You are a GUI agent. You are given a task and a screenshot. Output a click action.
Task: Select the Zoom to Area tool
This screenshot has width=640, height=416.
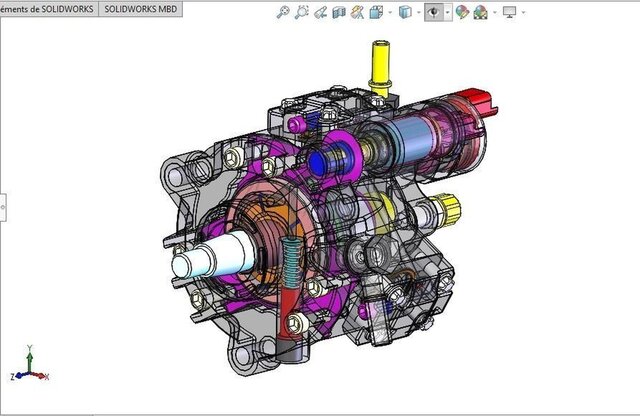(x=302, y=12)
